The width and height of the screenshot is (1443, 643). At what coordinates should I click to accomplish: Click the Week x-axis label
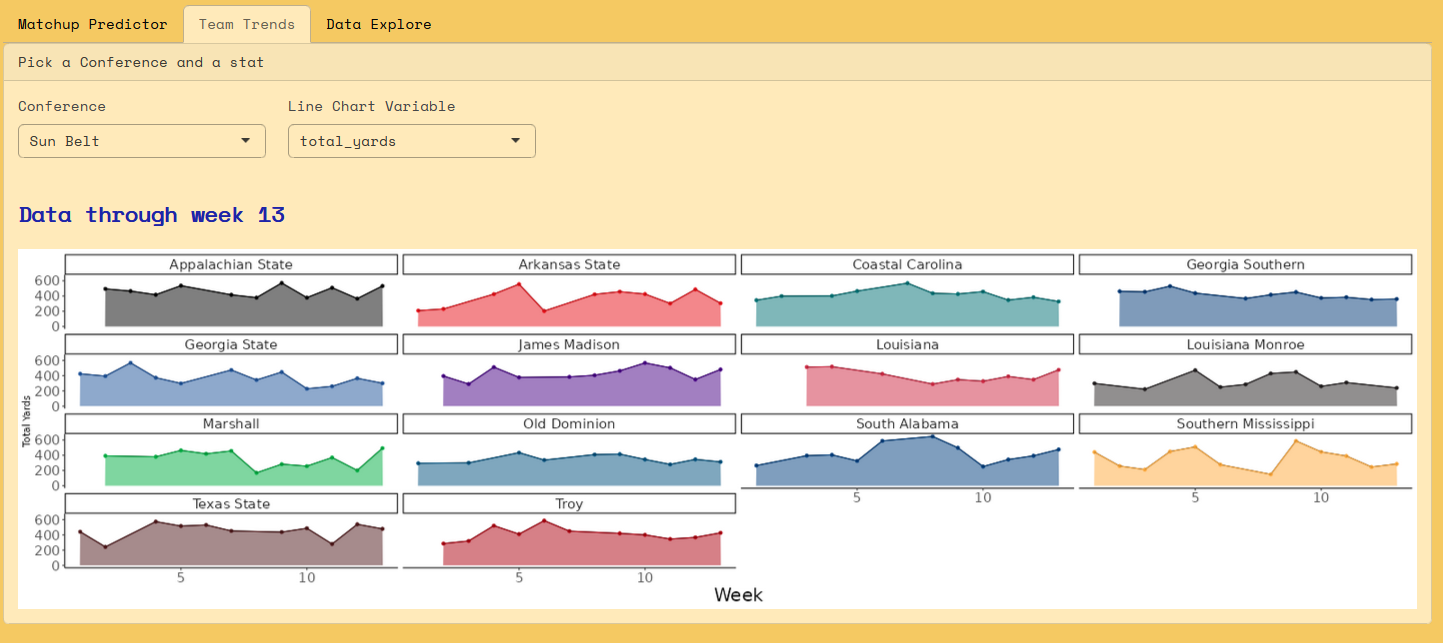pos(738,595)
